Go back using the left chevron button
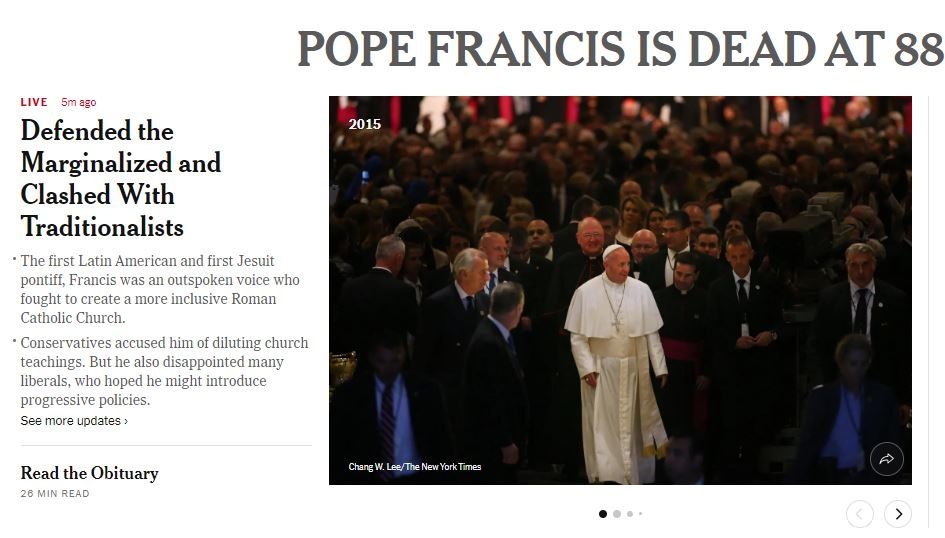Viewport: 945px width, 538px height. point(859,514)
